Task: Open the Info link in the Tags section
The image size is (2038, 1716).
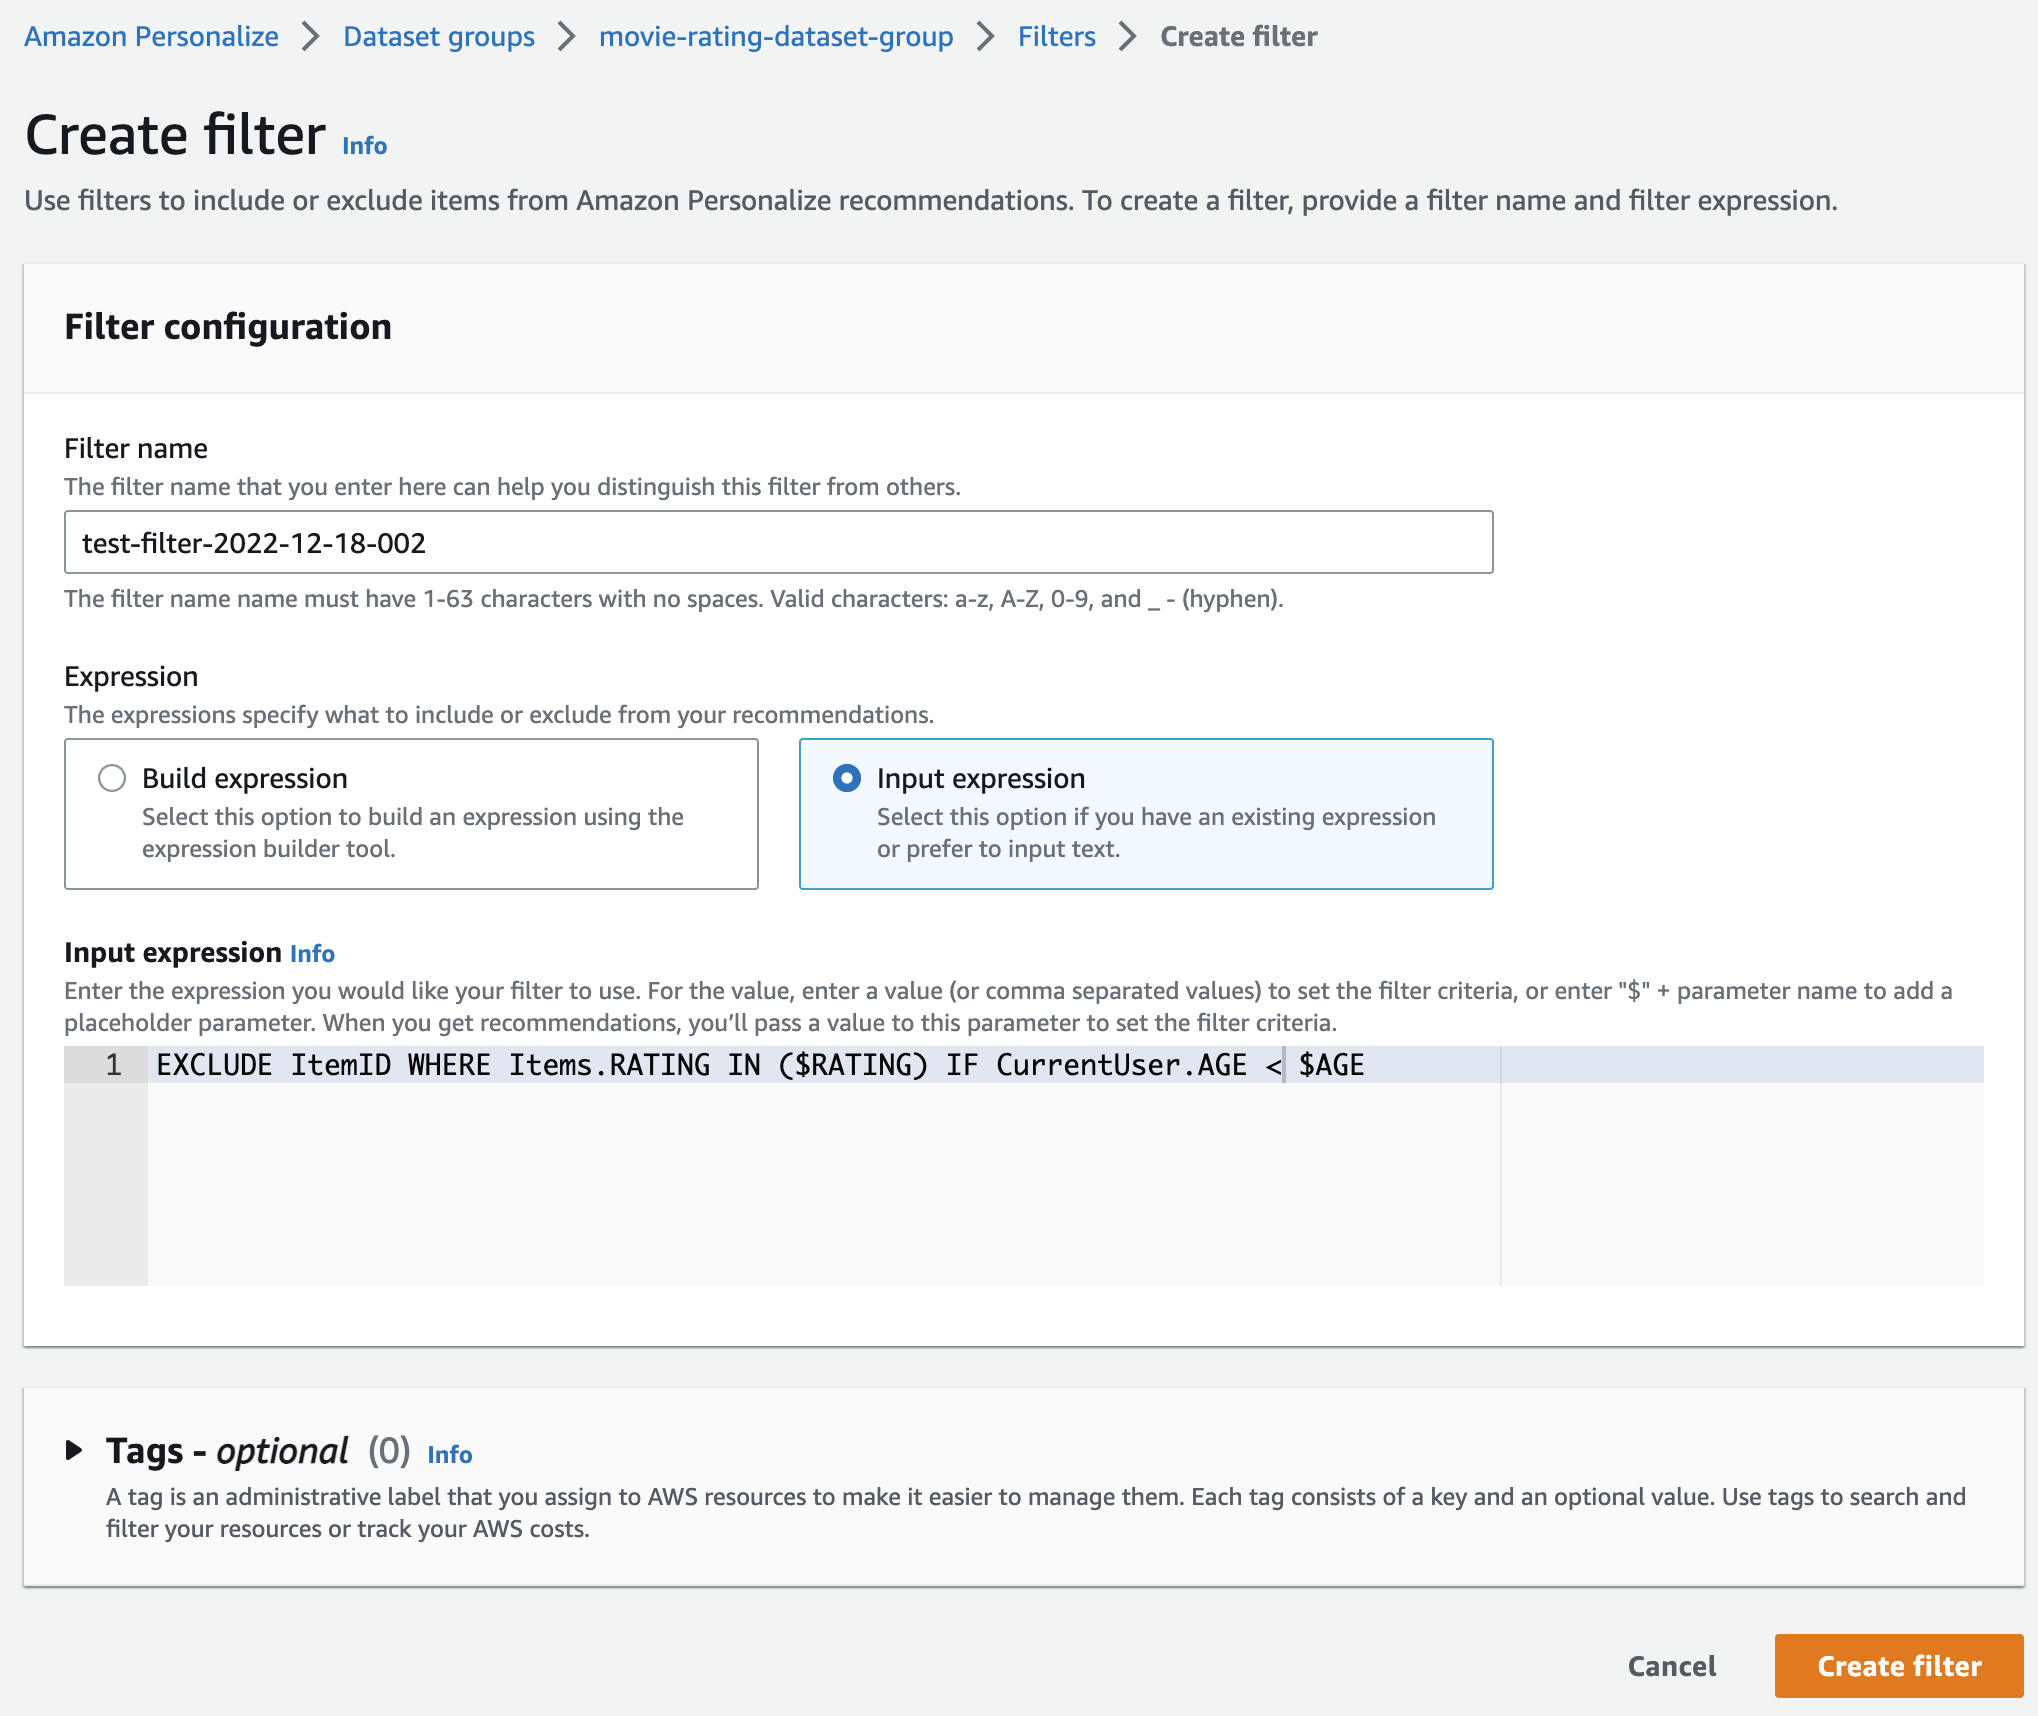Action: pos(449,1455)
